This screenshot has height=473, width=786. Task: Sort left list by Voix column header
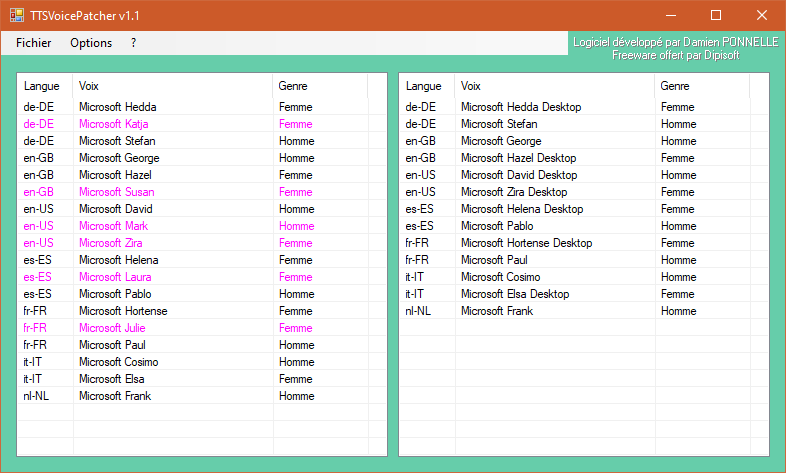[x=173, y=86]
